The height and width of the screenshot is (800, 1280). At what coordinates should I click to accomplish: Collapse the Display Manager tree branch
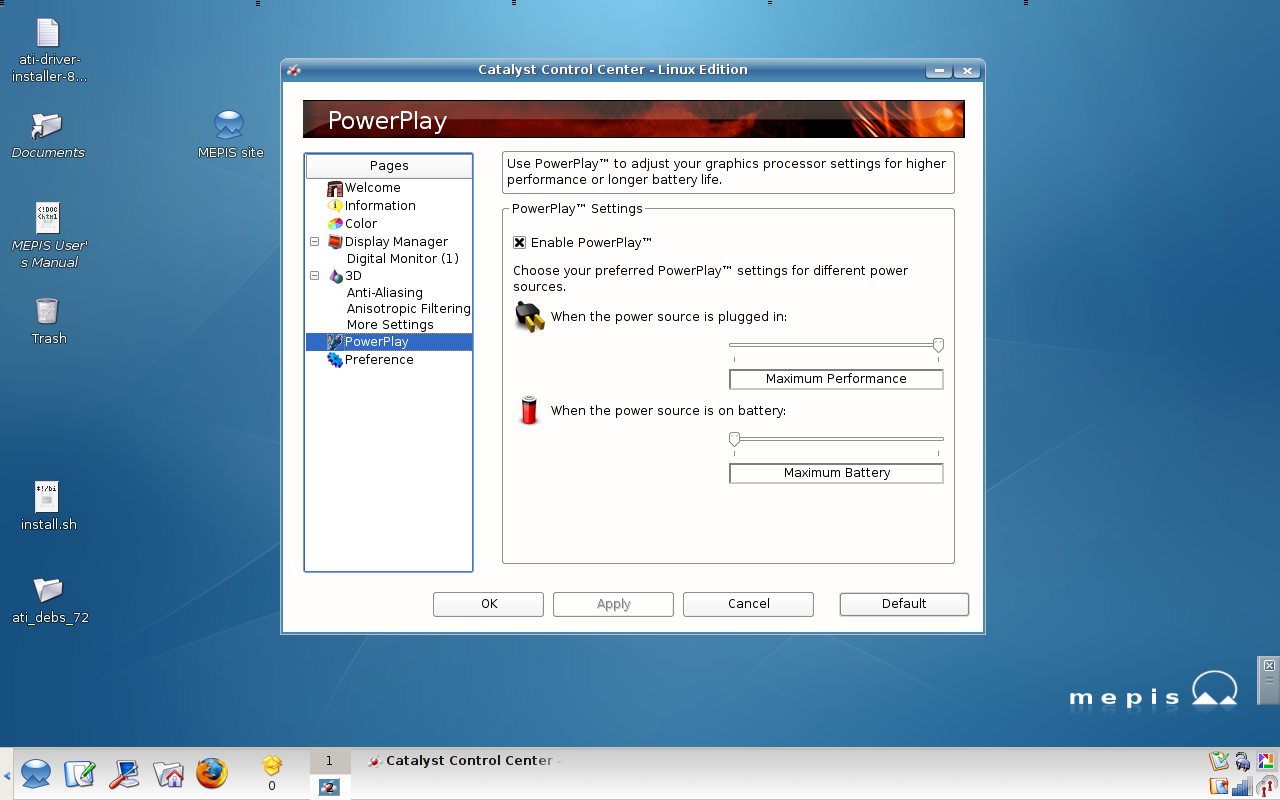tap(314, 242)
